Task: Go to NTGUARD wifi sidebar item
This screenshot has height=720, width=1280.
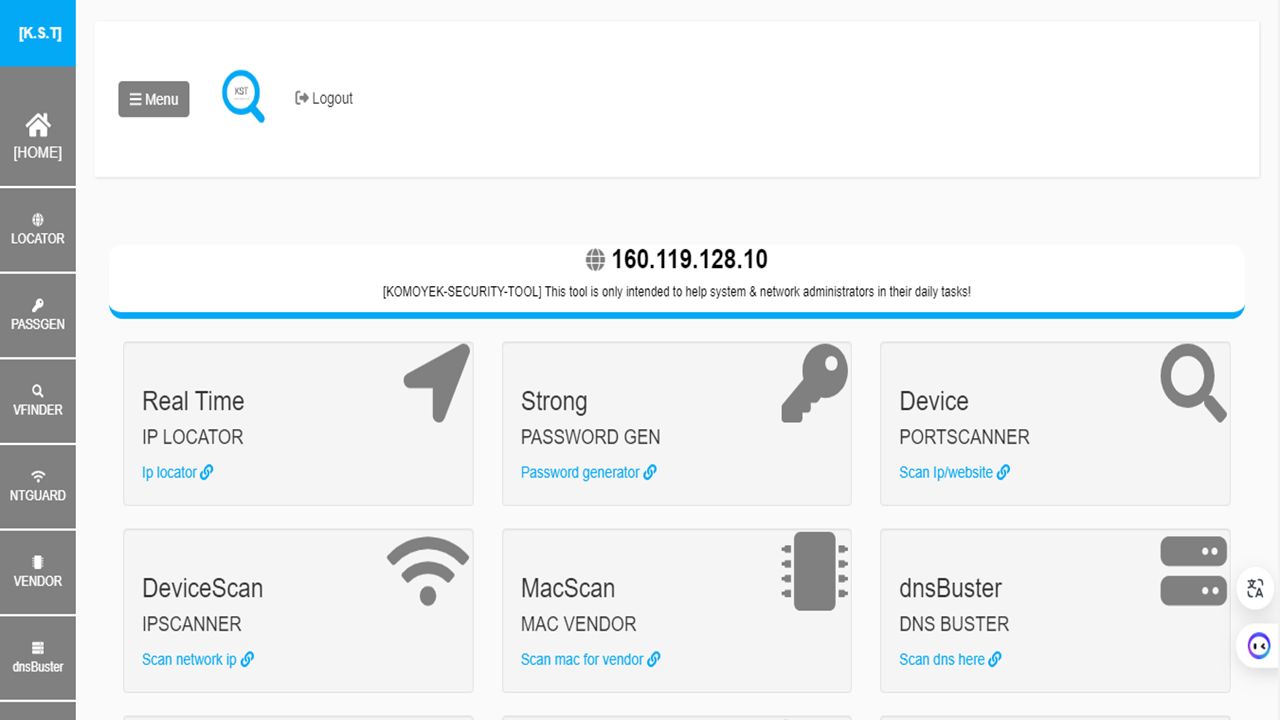Action: point(37,486)
